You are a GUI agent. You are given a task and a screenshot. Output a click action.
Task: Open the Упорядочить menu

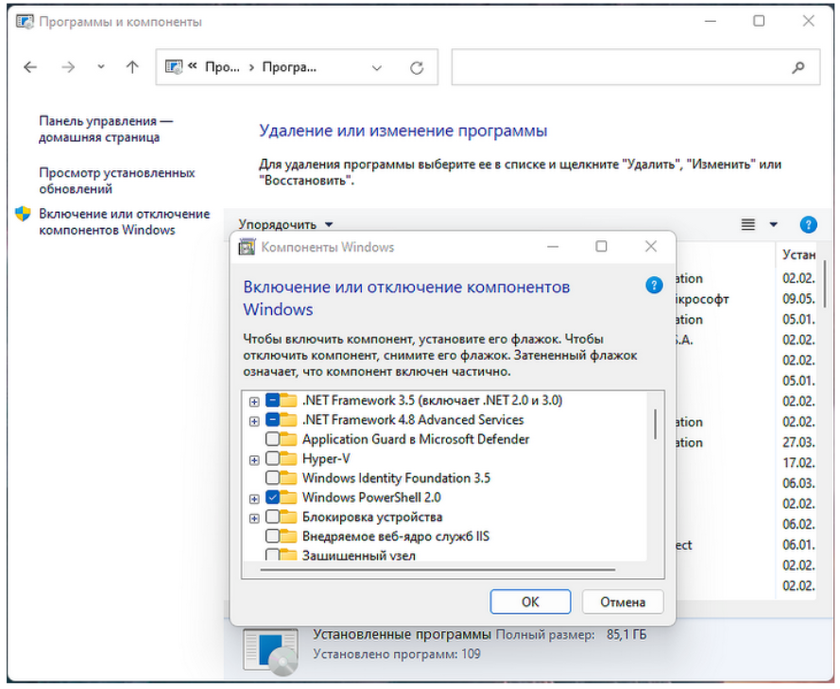click(285, 225)
